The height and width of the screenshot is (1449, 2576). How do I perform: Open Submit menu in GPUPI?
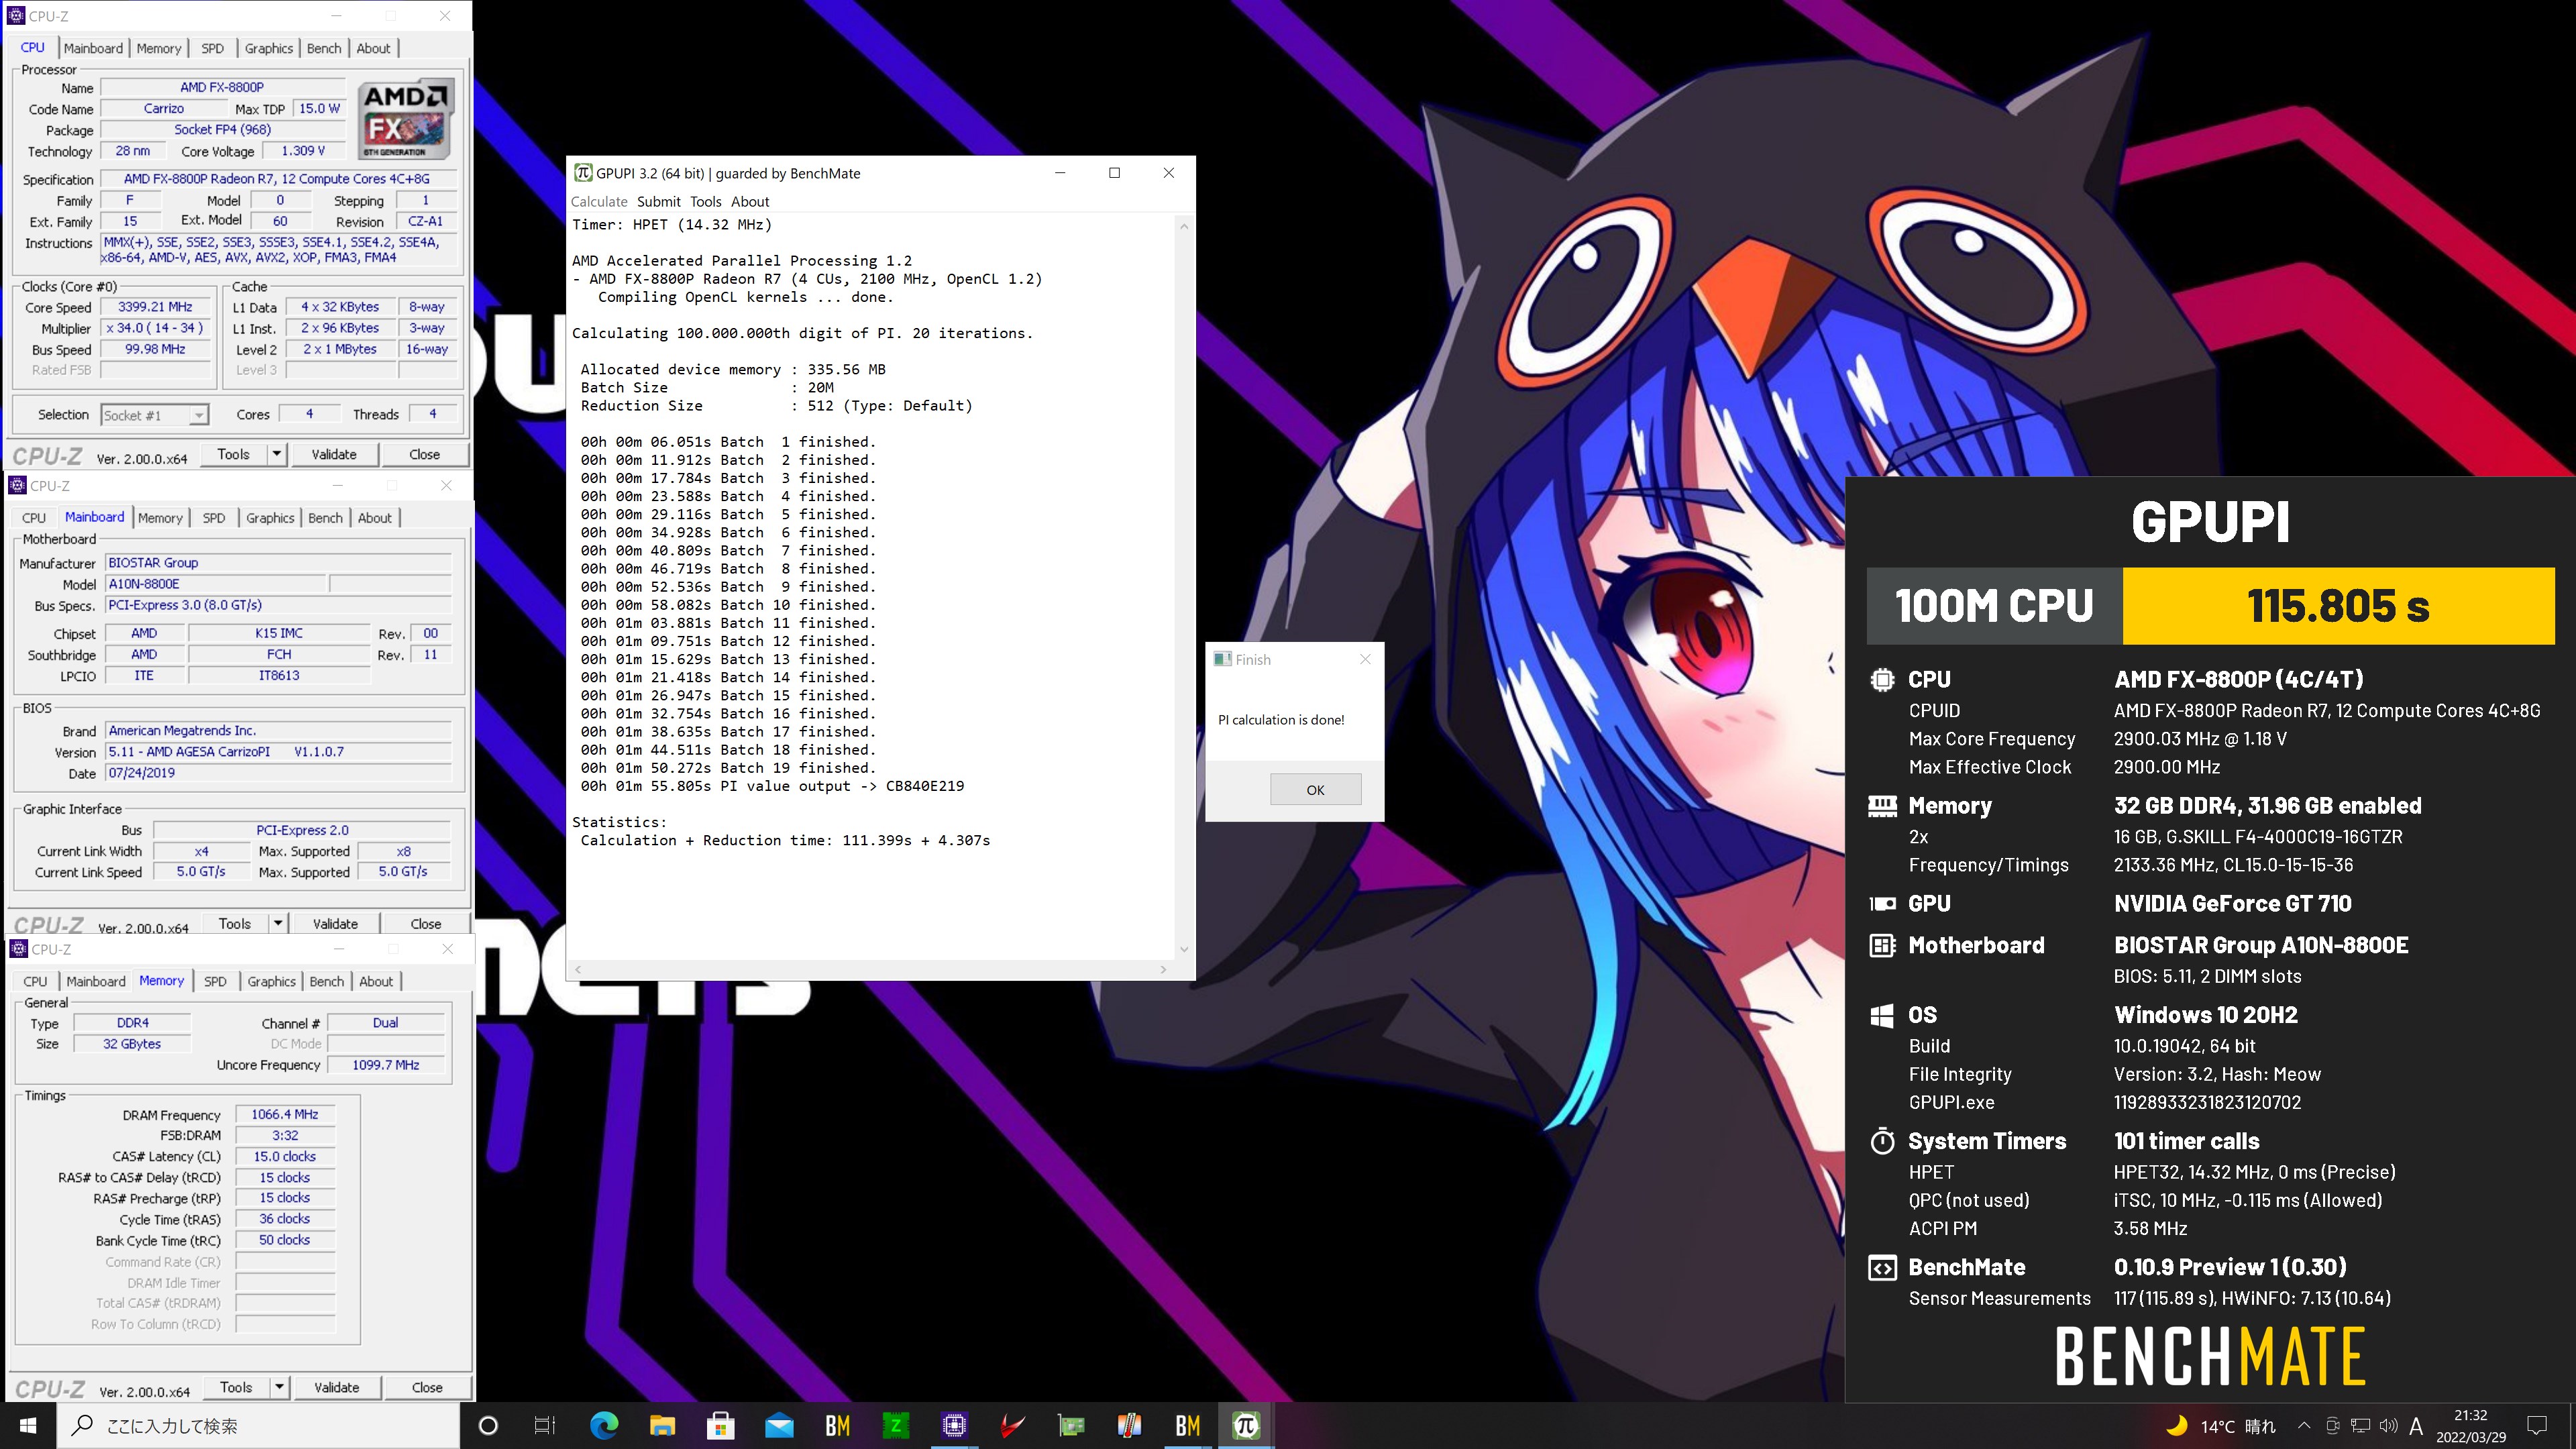[659, 202]
